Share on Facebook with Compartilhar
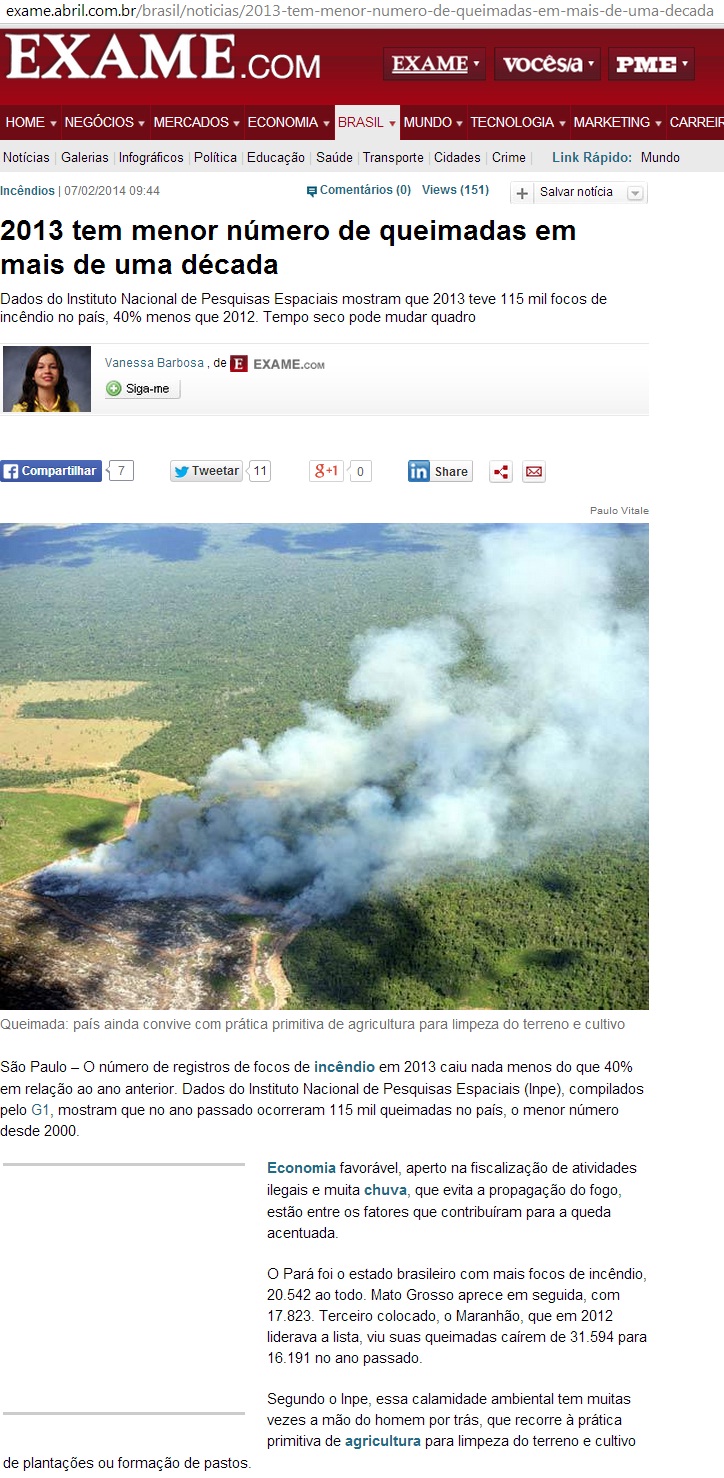 tap(51, 471)
